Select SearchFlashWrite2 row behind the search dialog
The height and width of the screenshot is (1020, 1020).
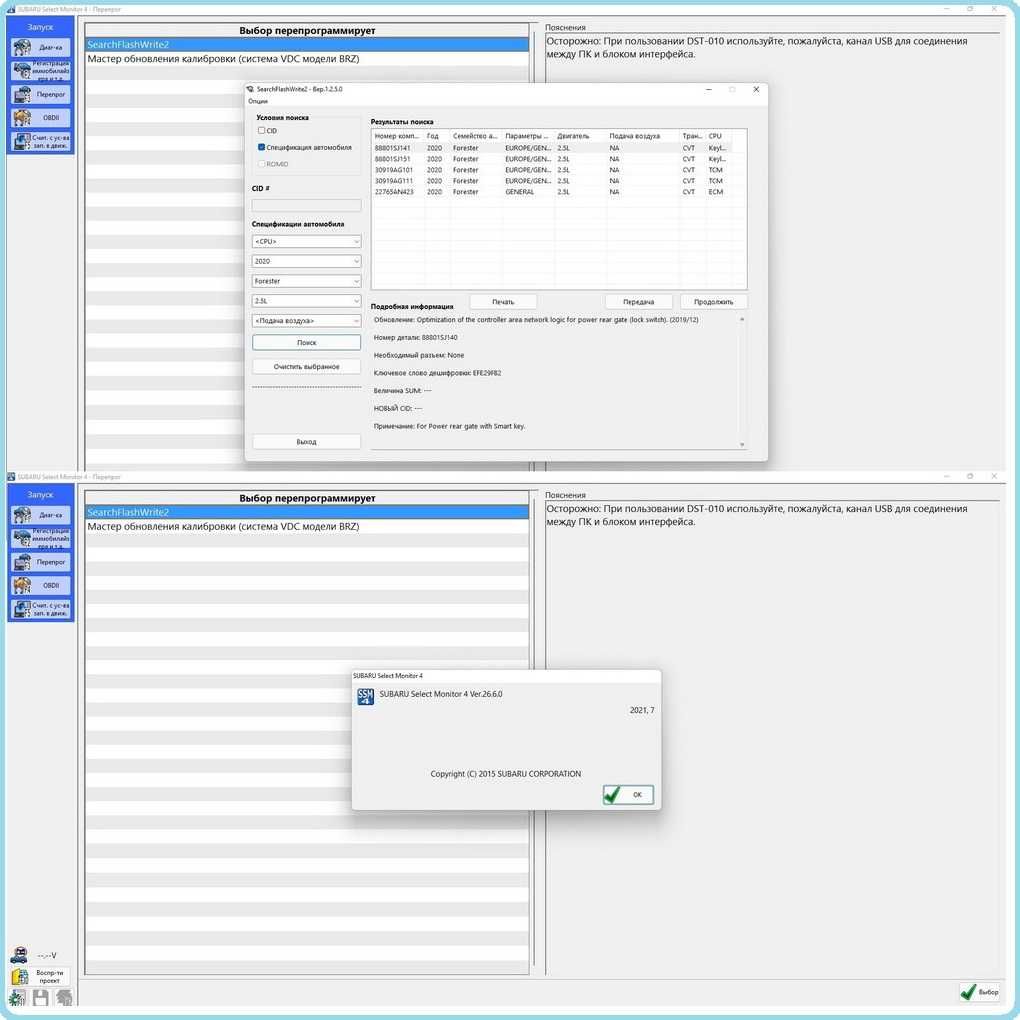[x=307, y=44]
